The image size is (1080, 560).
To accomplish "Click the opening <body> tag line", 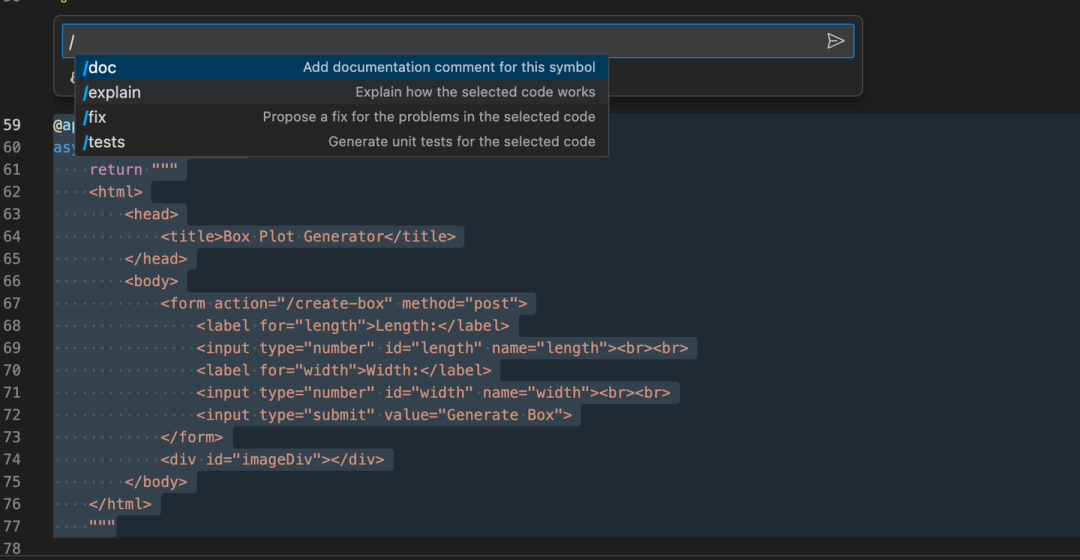I will (151, 281).
